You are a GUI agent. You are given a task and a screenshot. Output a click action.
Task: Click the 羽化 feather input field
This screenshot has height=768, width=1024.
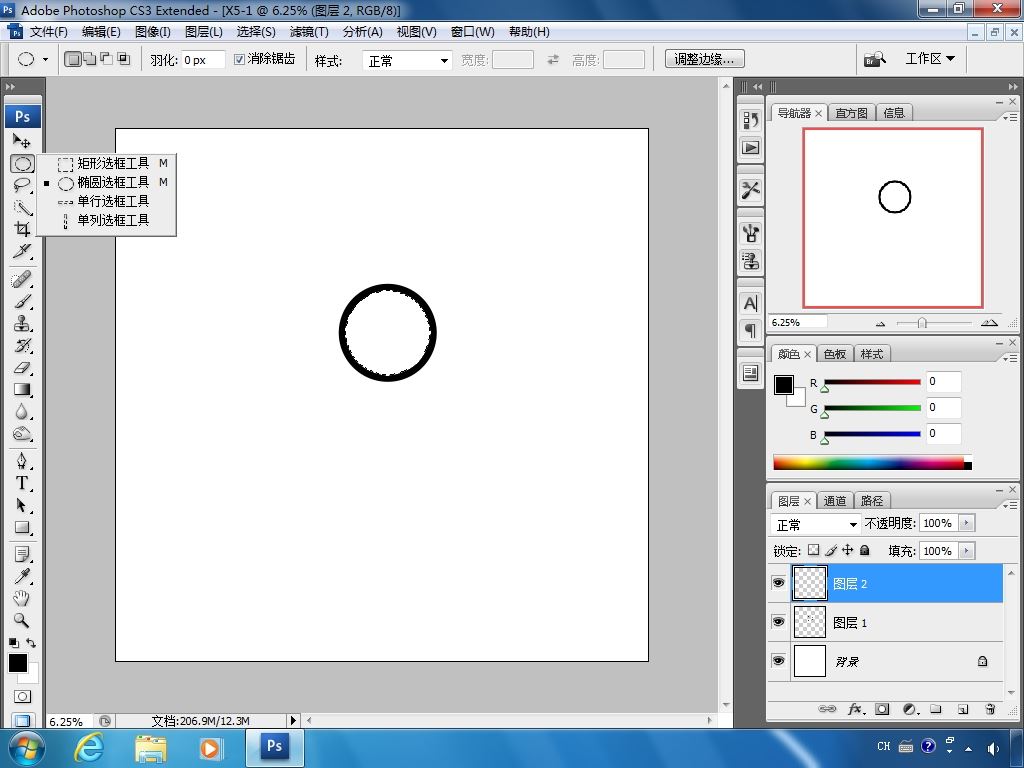(203, 60)
